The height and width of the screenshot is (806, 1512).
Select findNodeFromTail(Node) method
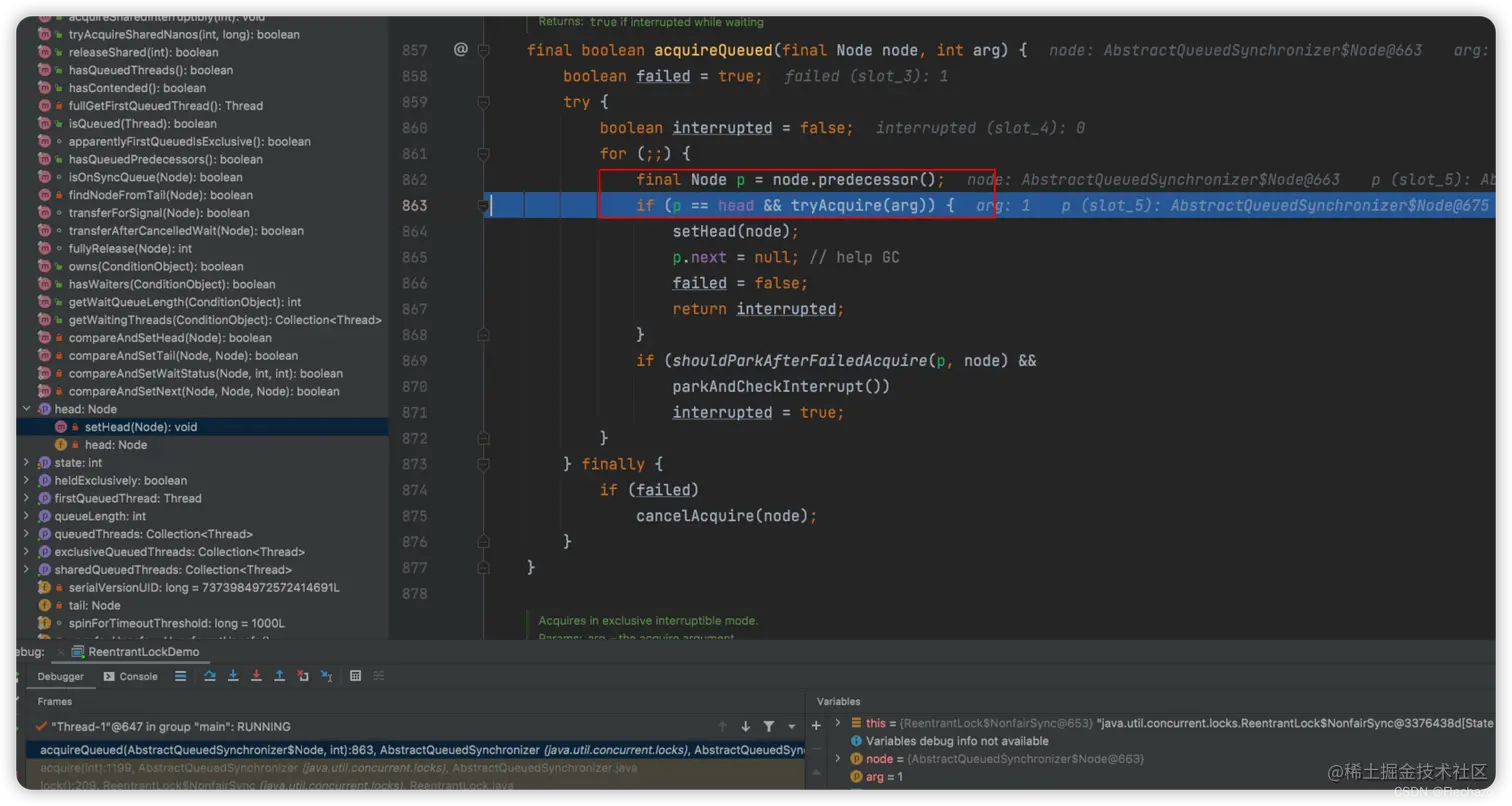pyautogui.click(x=161, y=195)
